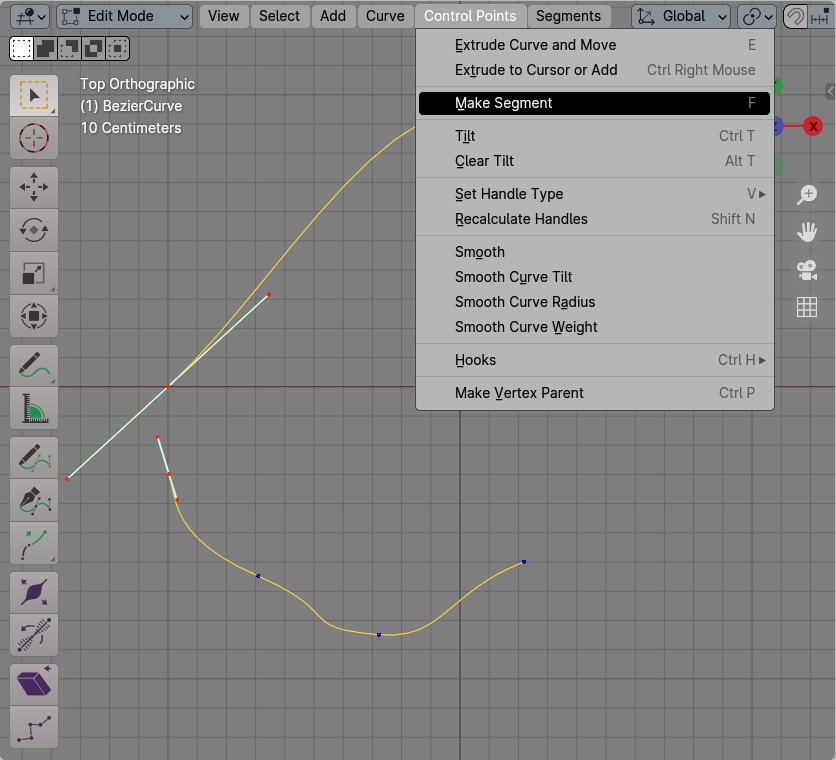Image resolution: width=836 pixels, height=760 pixels.
Task: Open the View menu
Action: 223,17
